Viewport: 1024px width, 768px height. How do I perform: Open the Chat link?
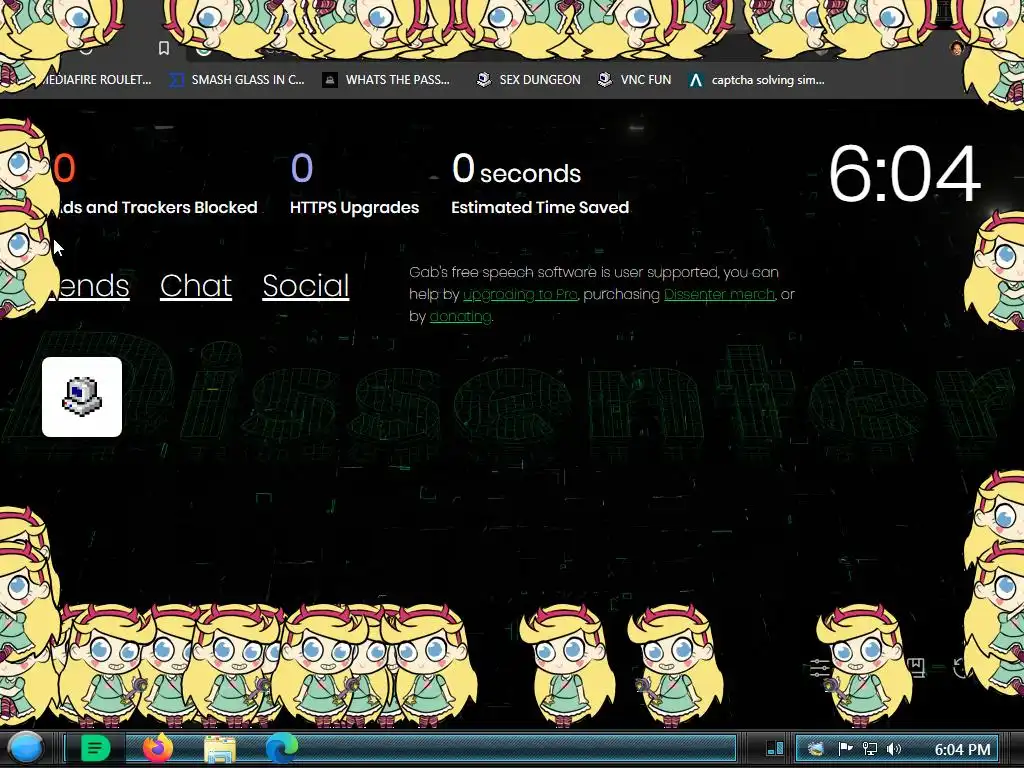click(196, 285)
